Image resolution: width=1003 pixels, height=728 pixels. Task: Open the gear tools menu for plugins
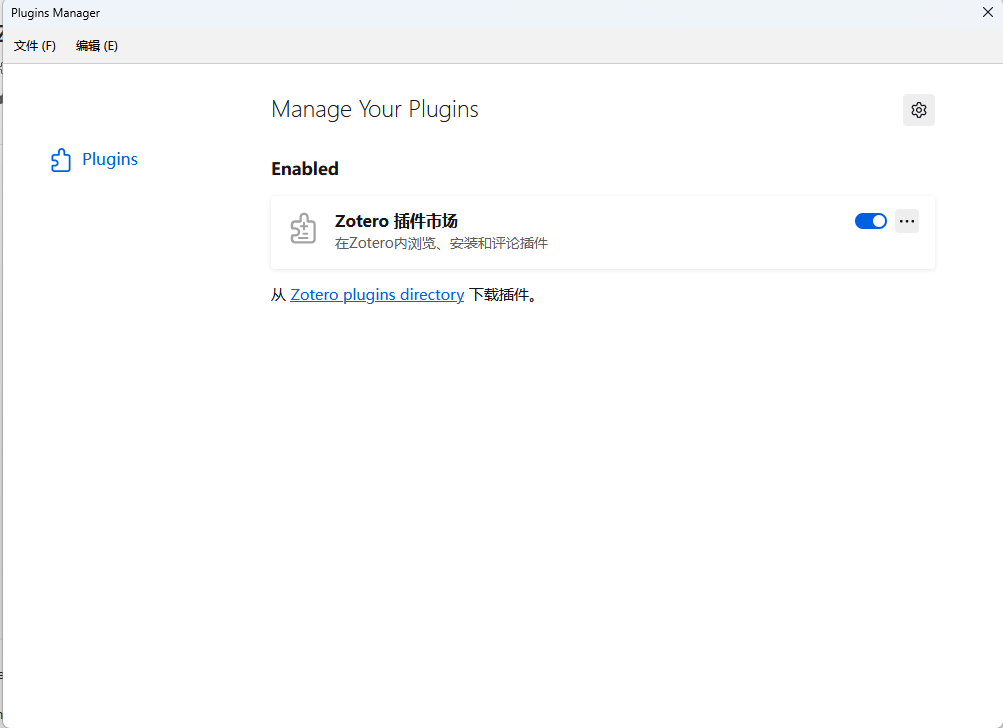(x=919, y=110)
